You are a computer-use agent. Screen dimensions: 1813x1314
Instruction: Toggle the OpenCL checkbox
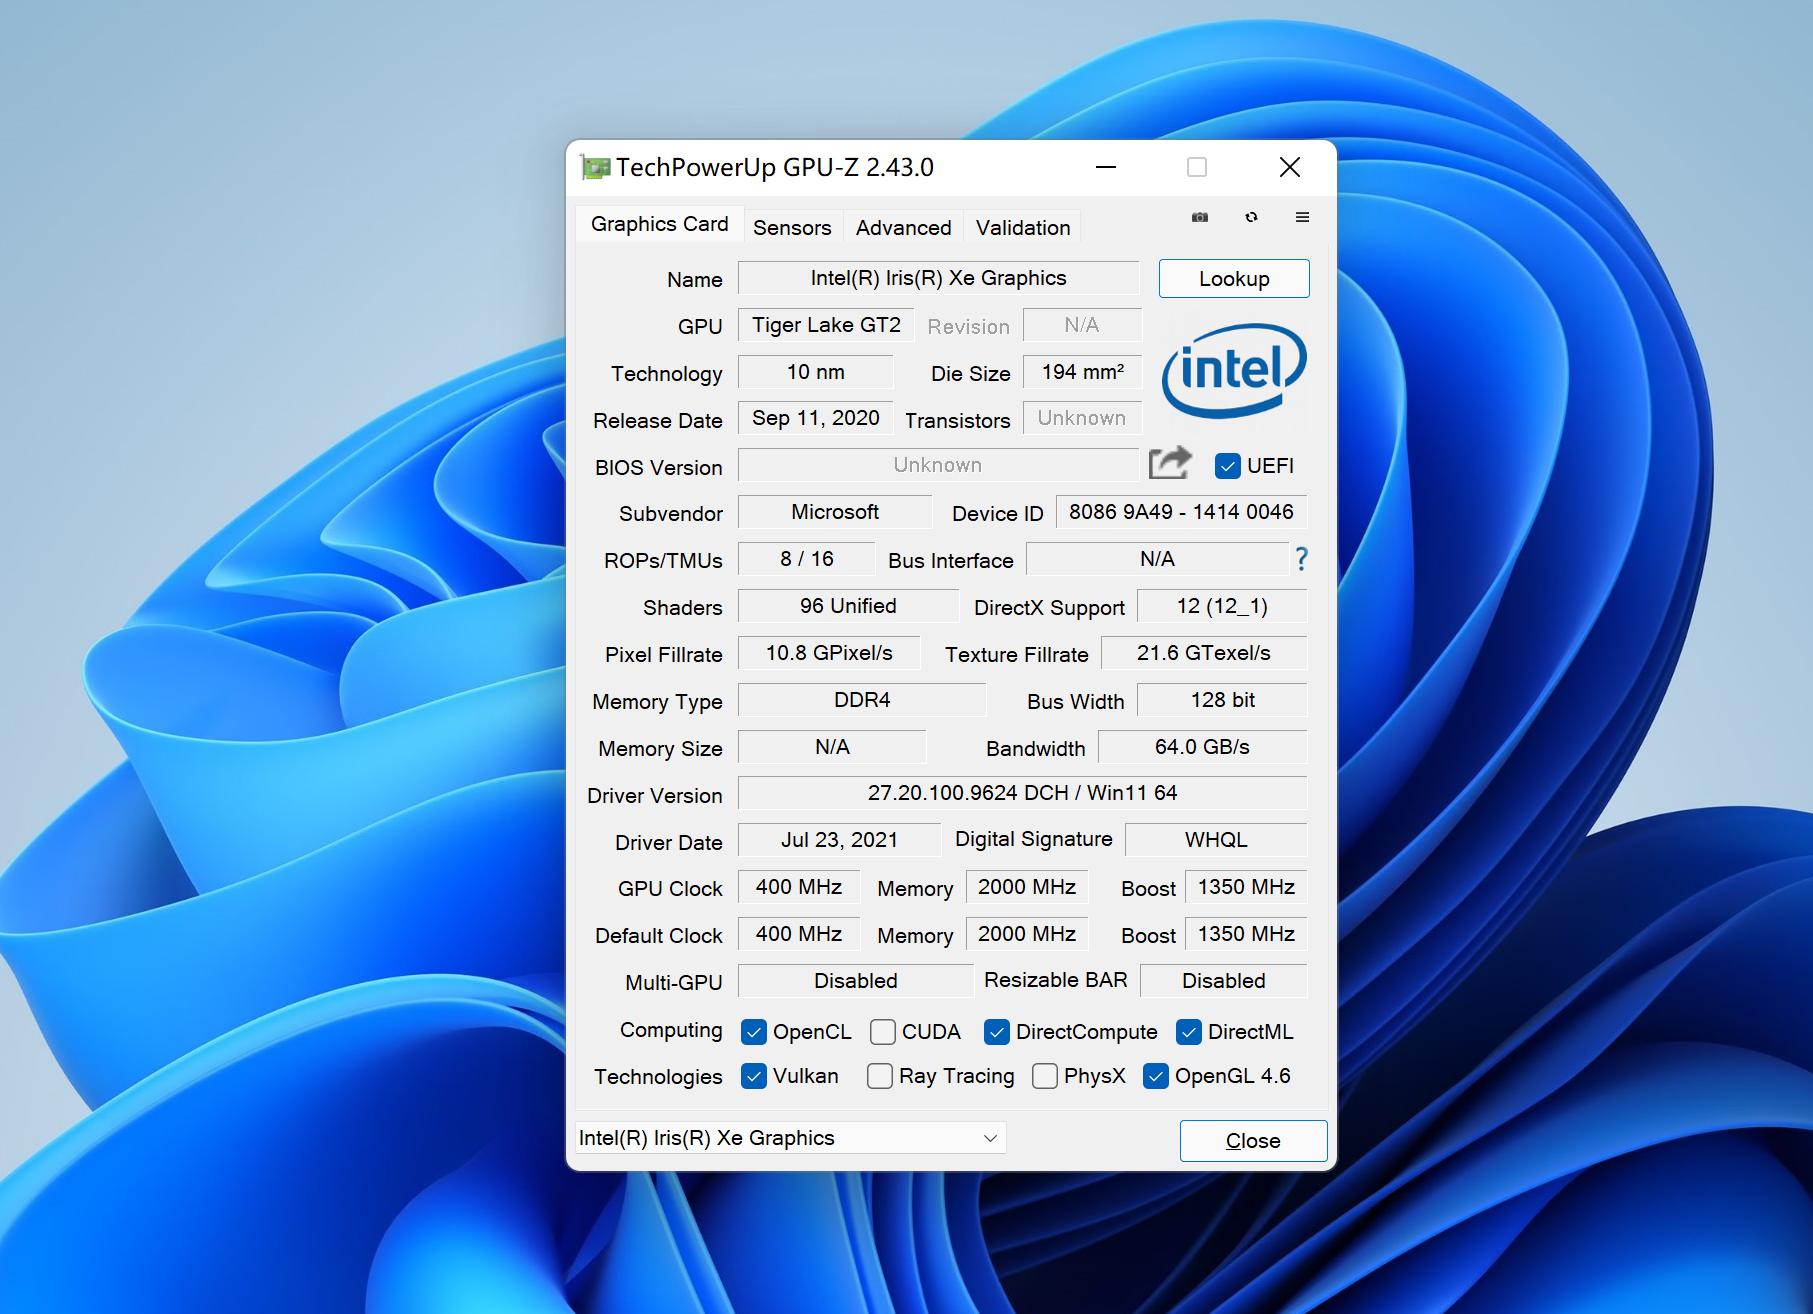pyautogui.click(x=754, y=1032)
